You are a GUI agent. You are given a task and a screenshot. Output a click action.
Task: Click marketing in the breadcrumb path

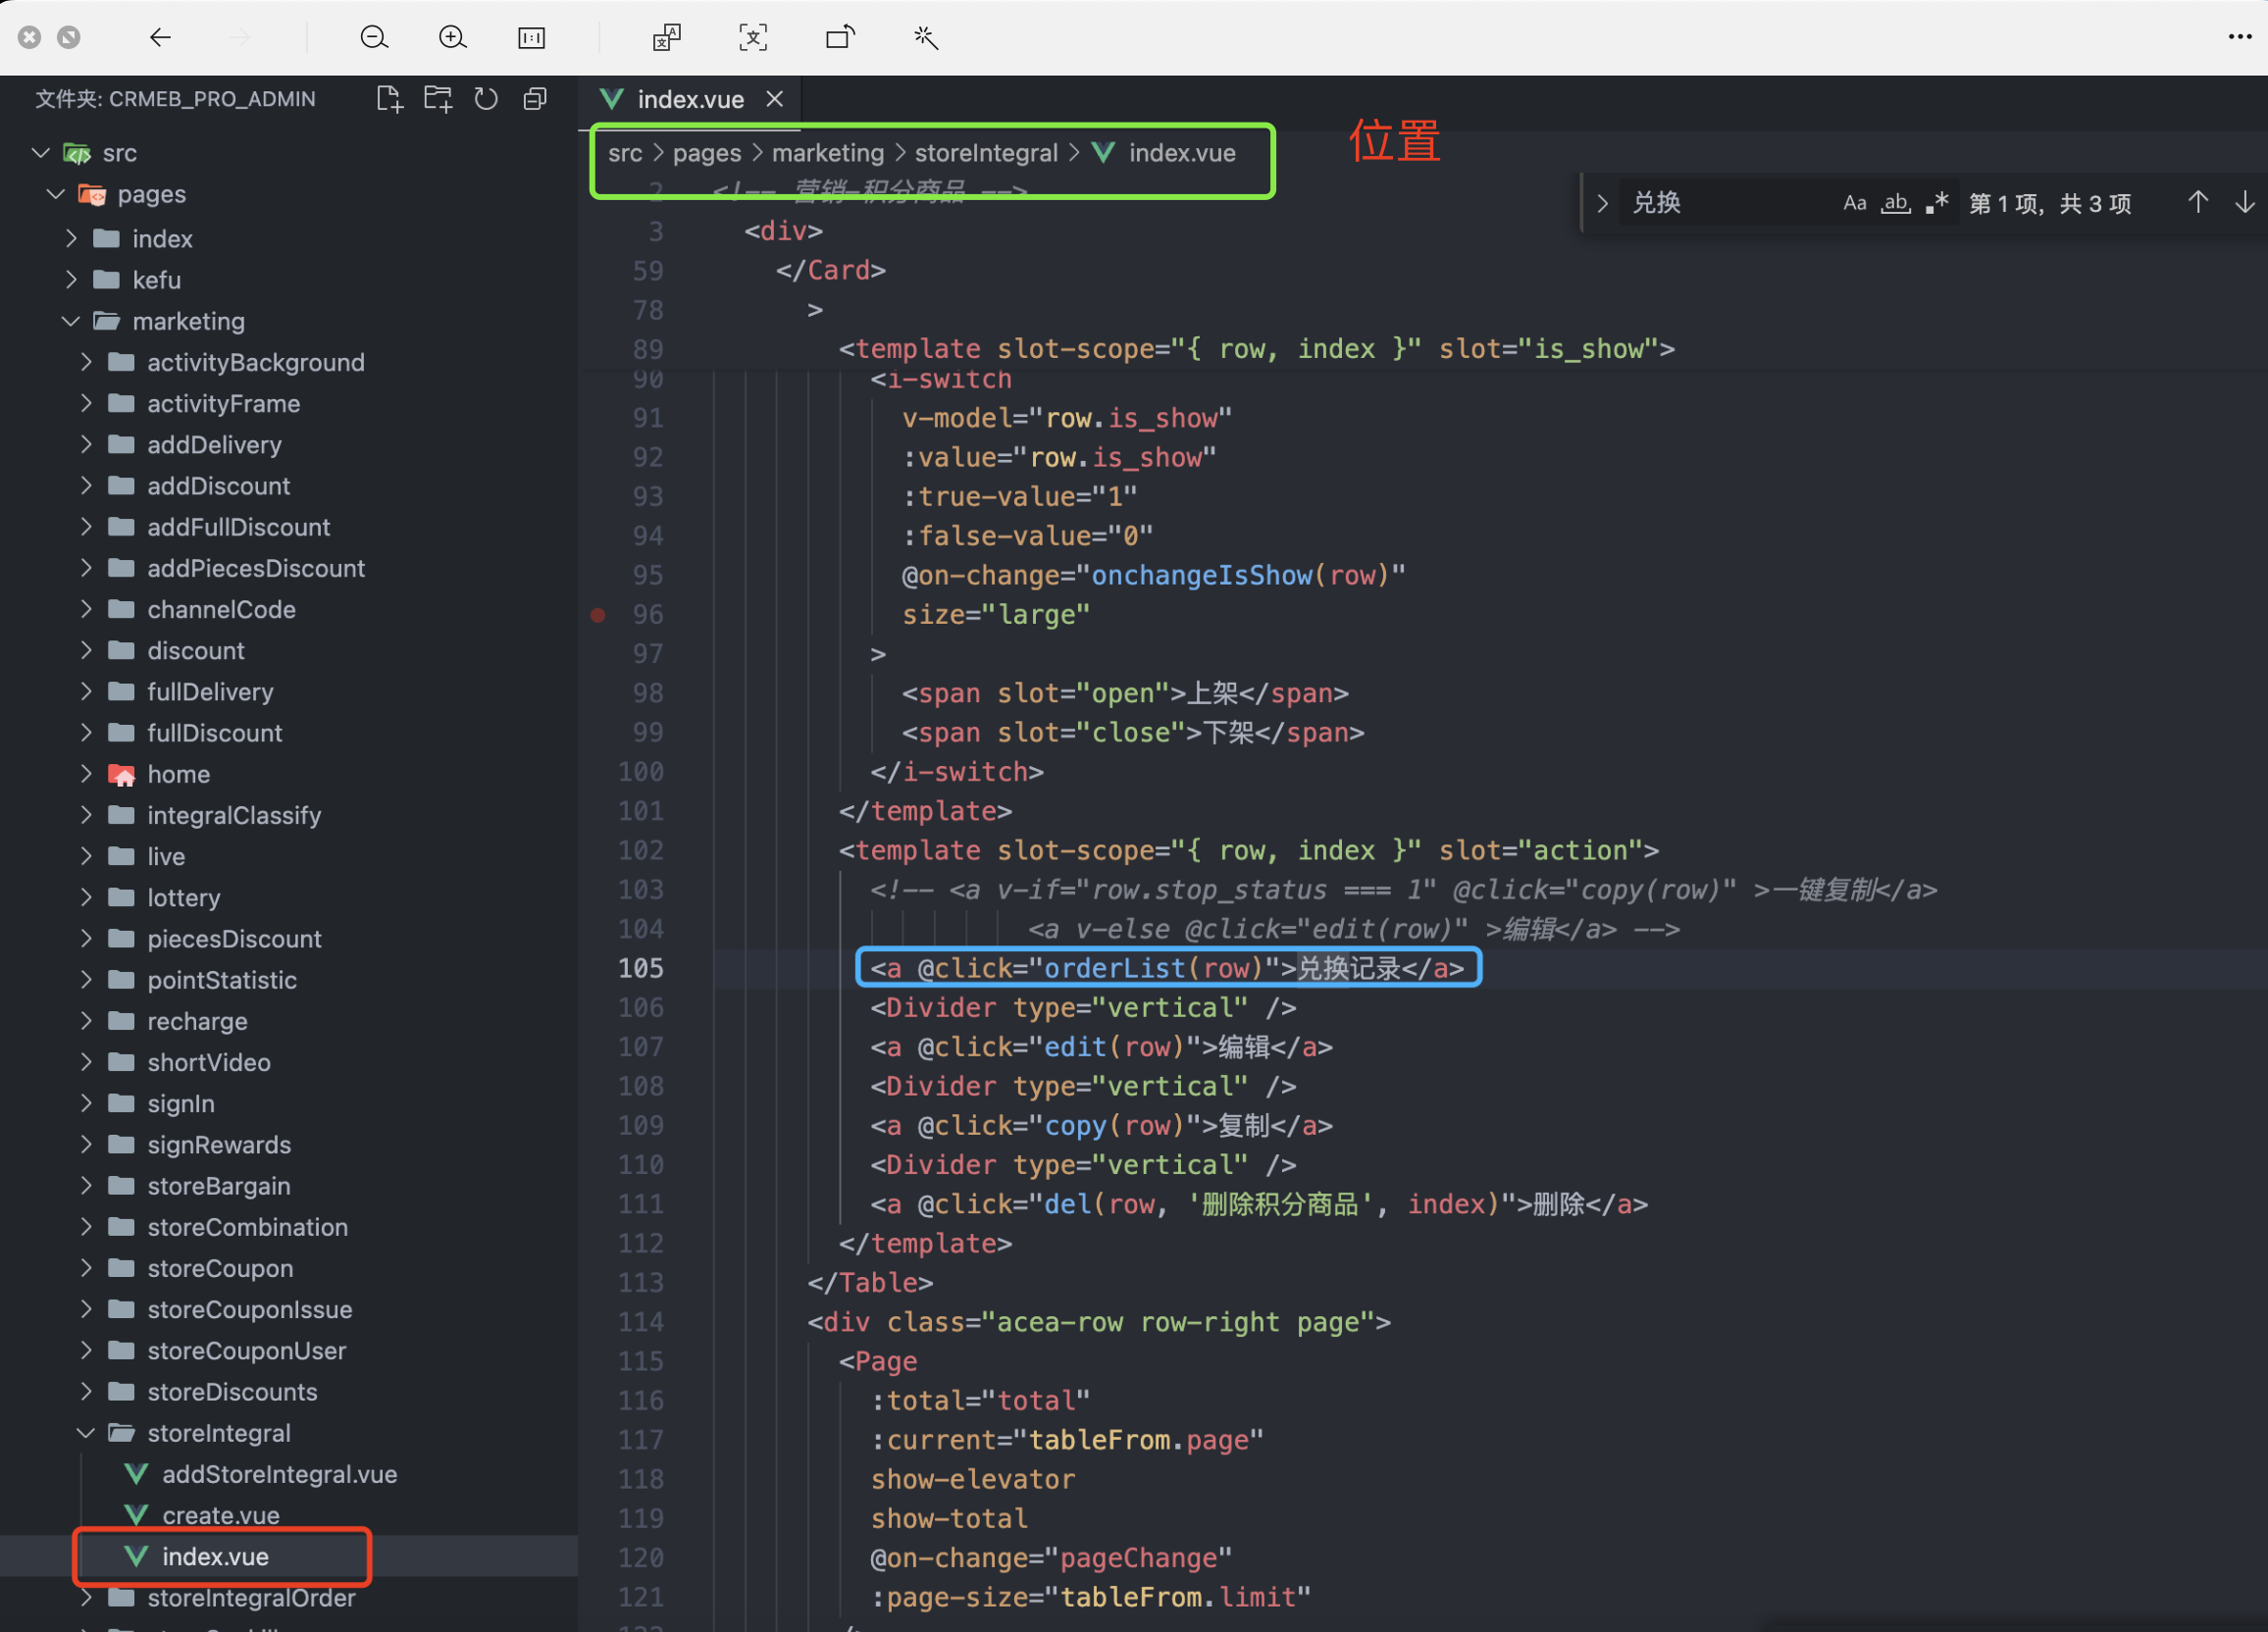tap(828, 153)
